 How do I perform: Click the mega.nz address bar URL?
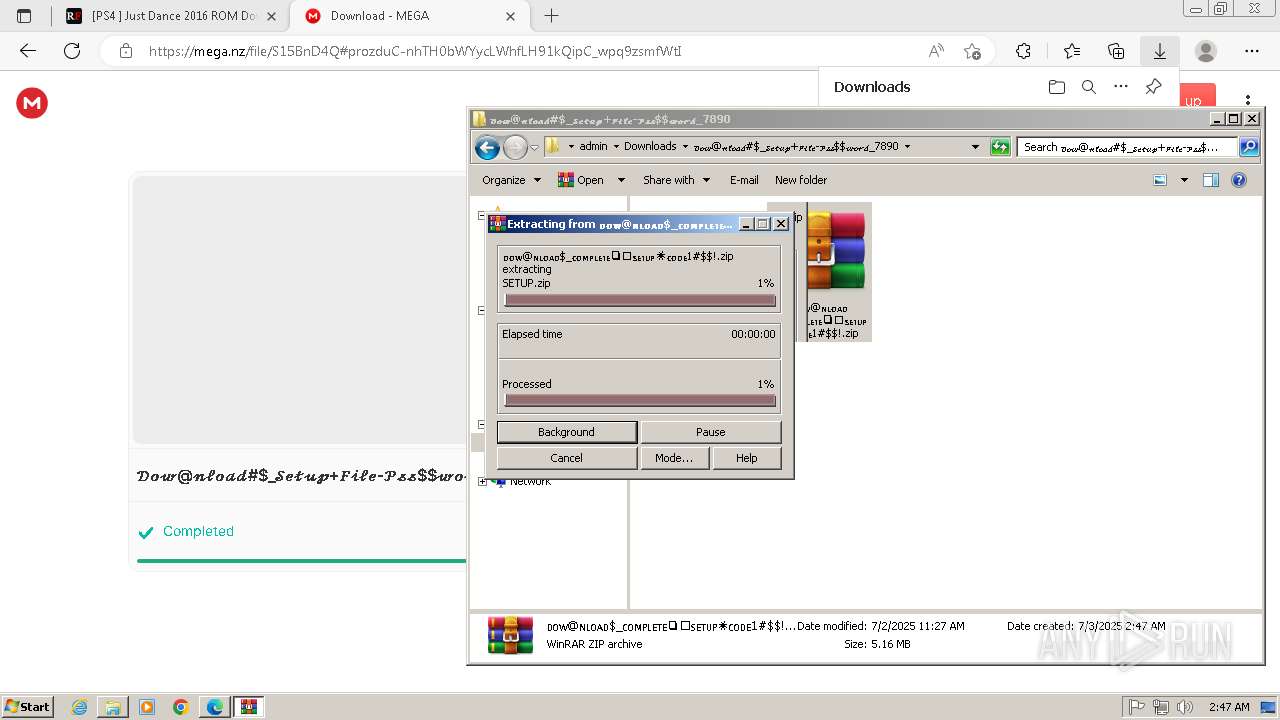(415, 51)
